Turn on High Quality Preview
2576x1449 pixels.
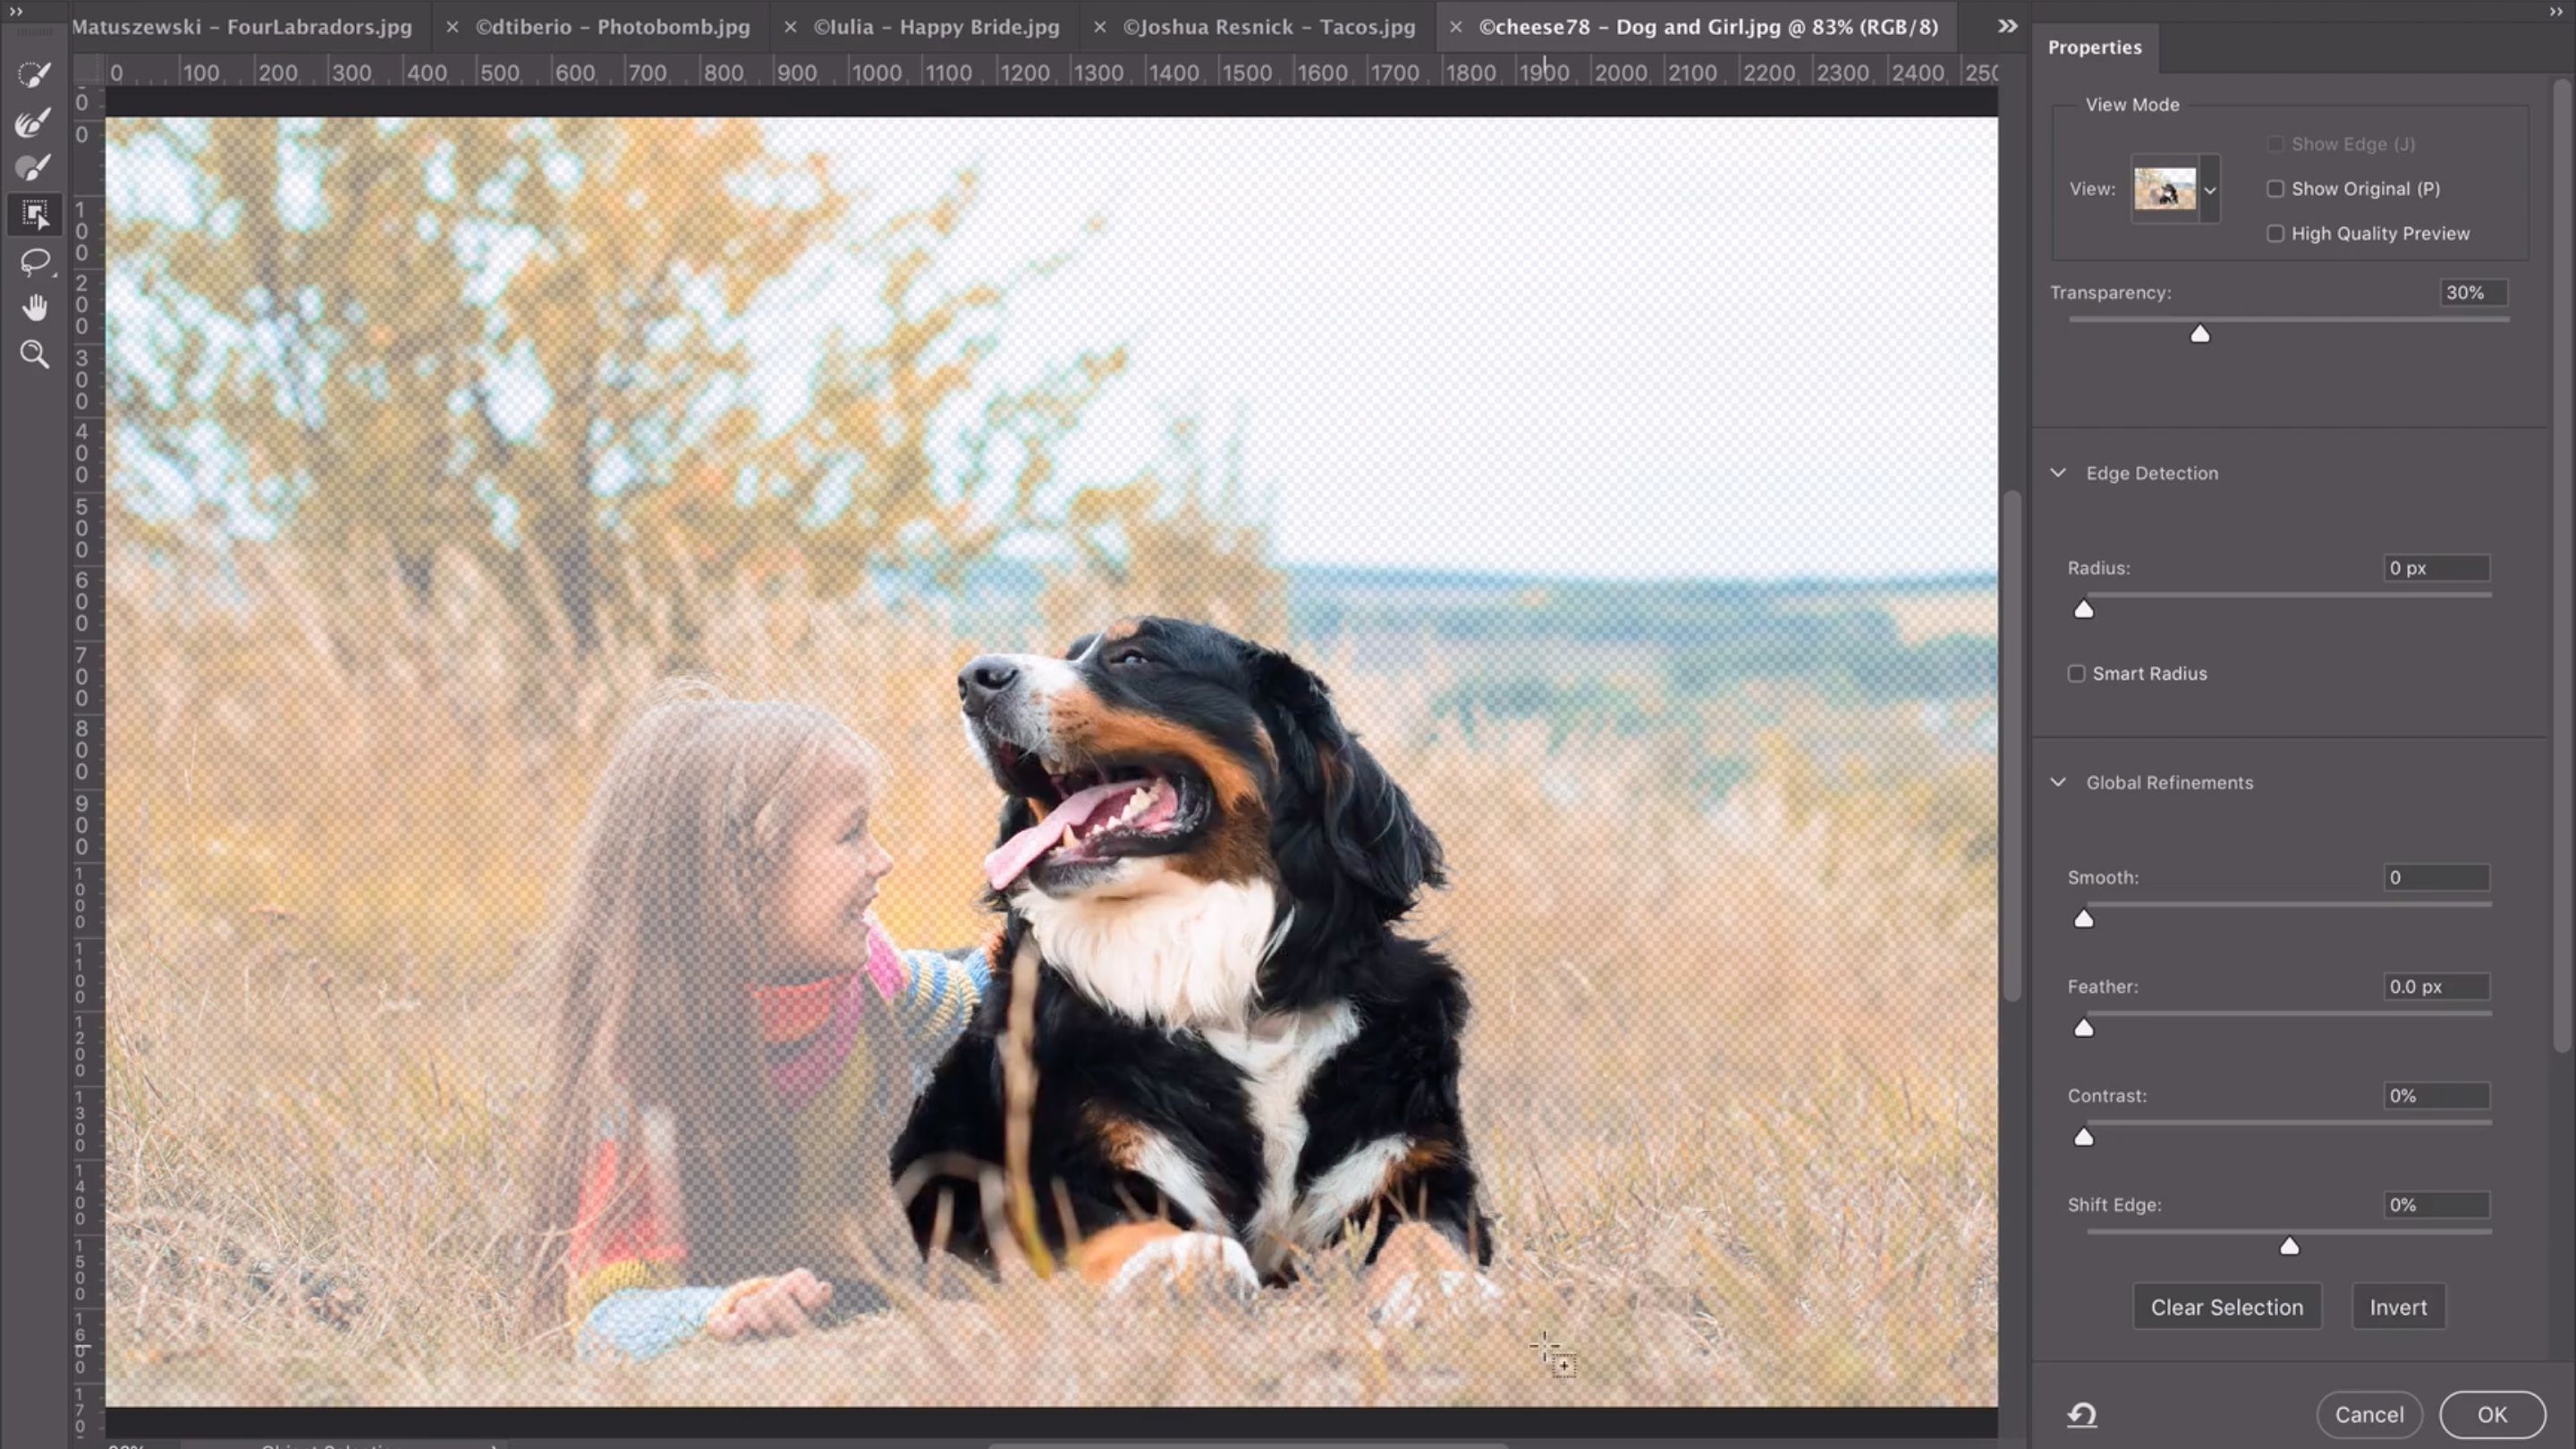[x=2275, y=234]
